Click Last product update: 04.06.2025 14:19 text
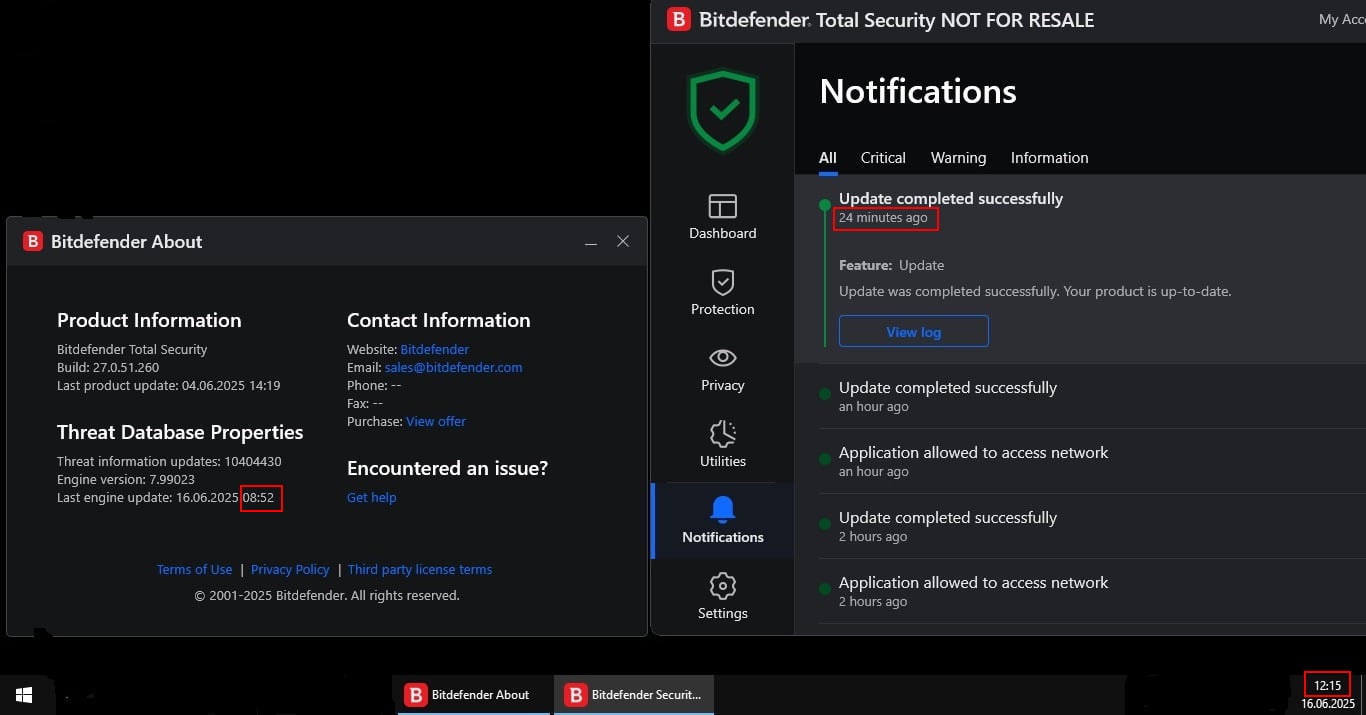The width and height of the screenshot is (1366, 715). (x=168, y=385)
